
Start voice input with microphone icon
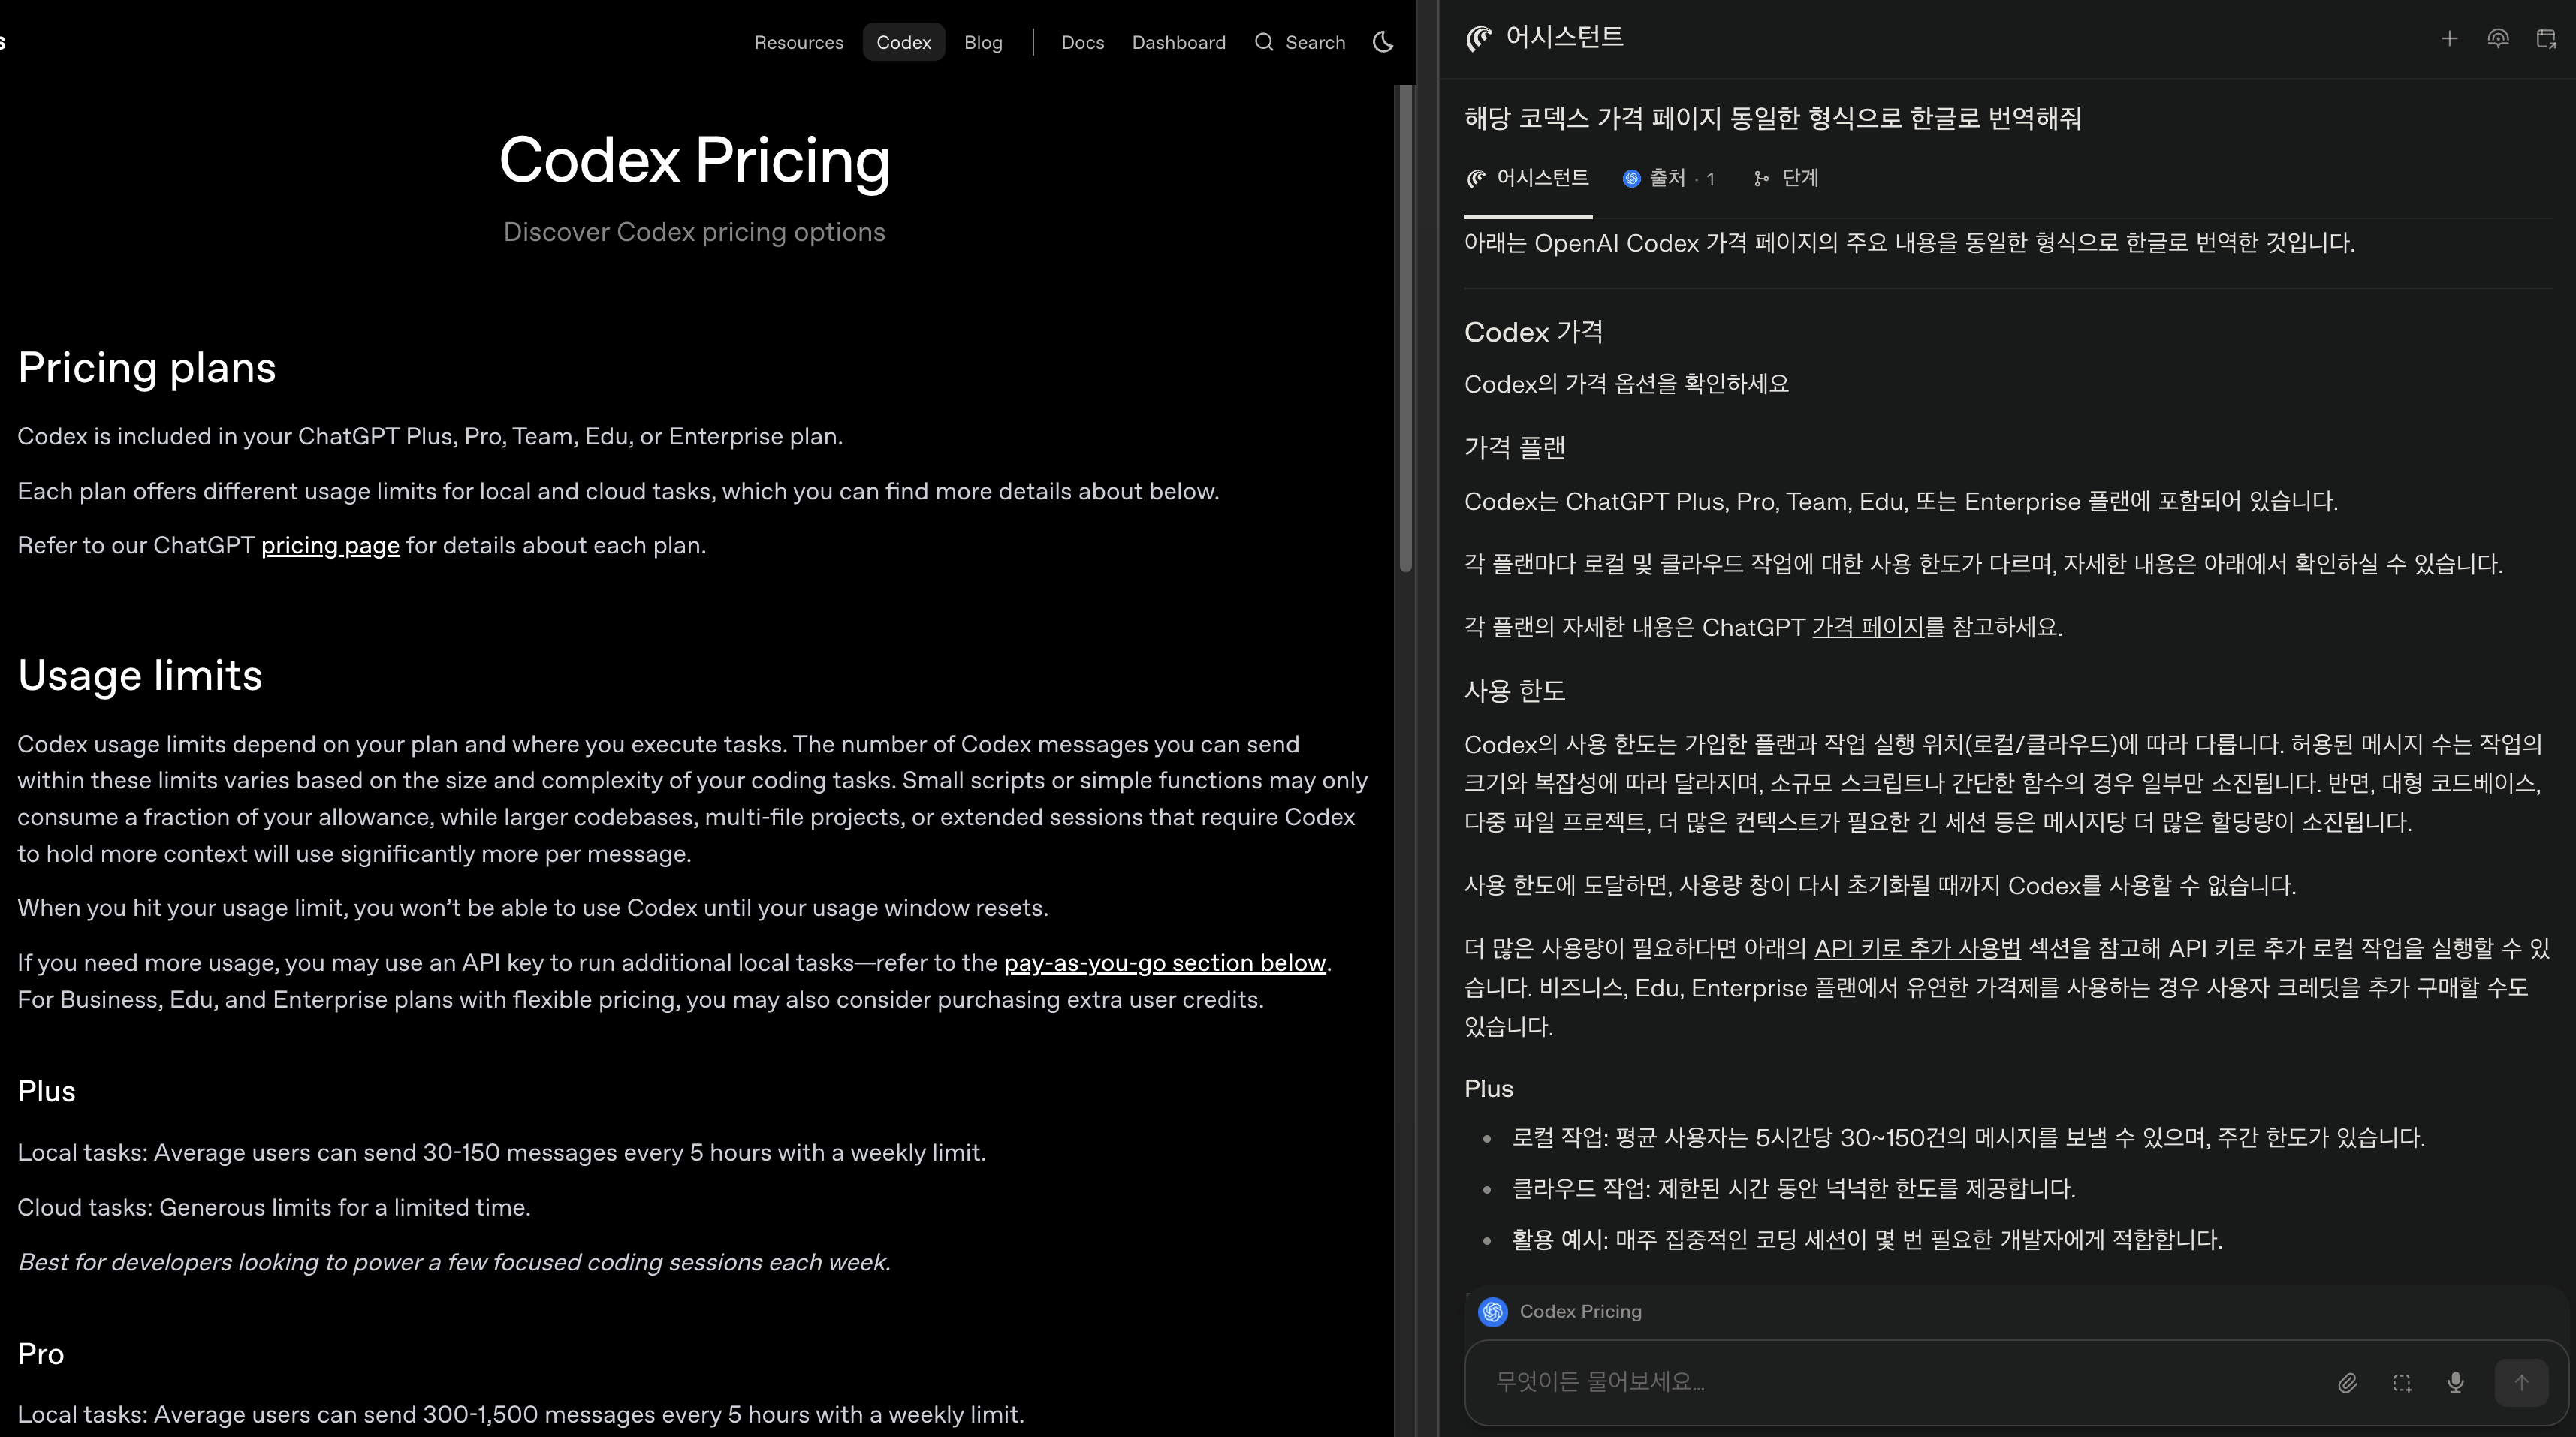(x=2455, y=1383)
